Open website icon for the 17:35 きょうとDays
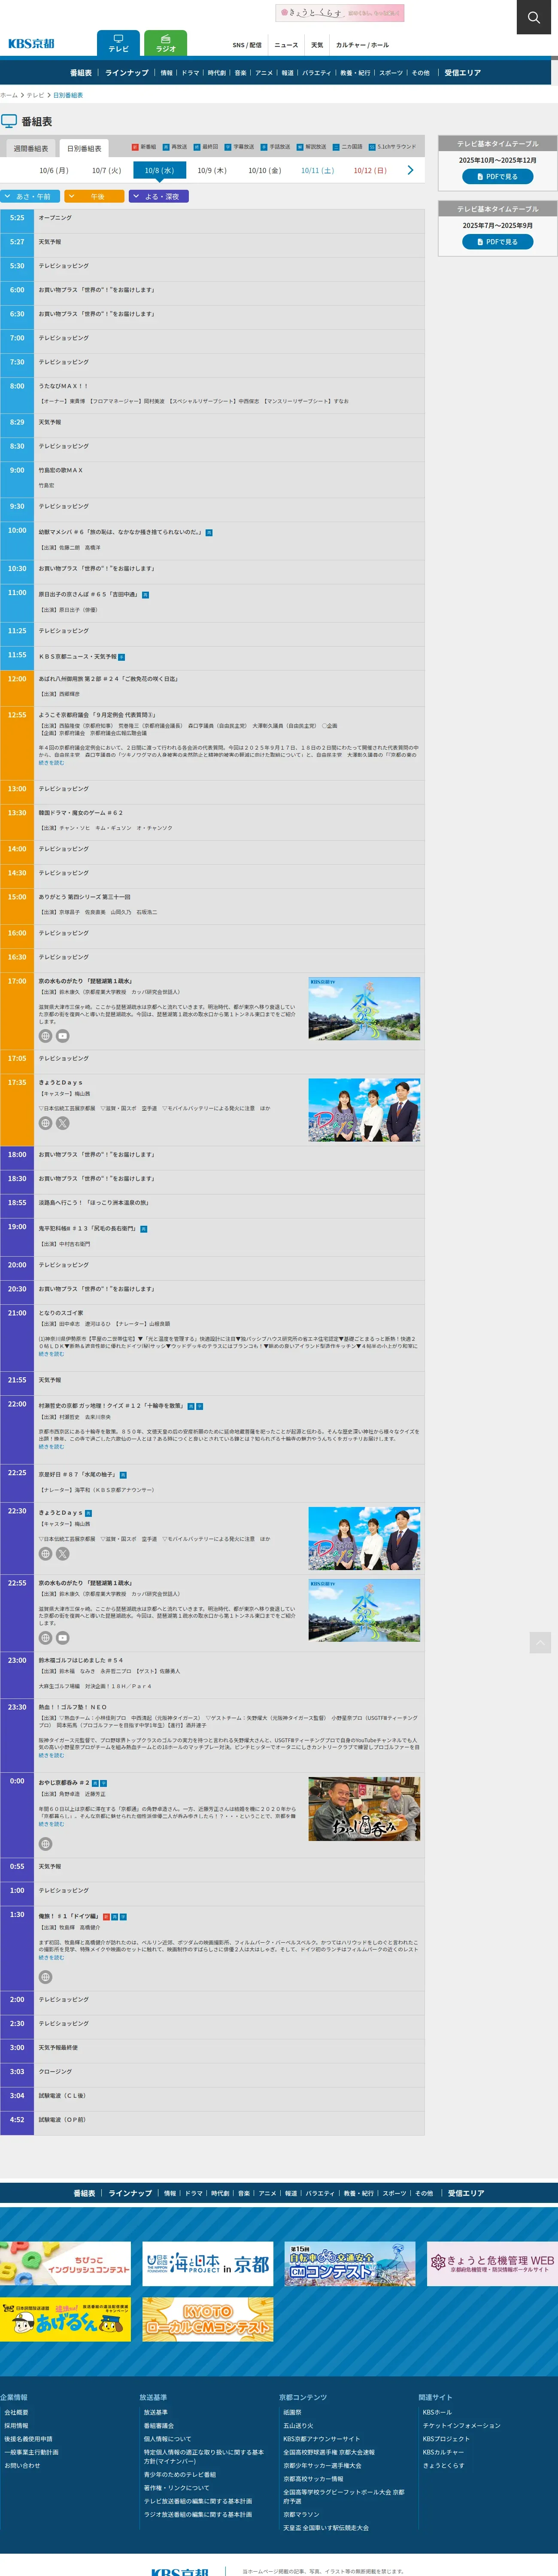 (45, 1123)
